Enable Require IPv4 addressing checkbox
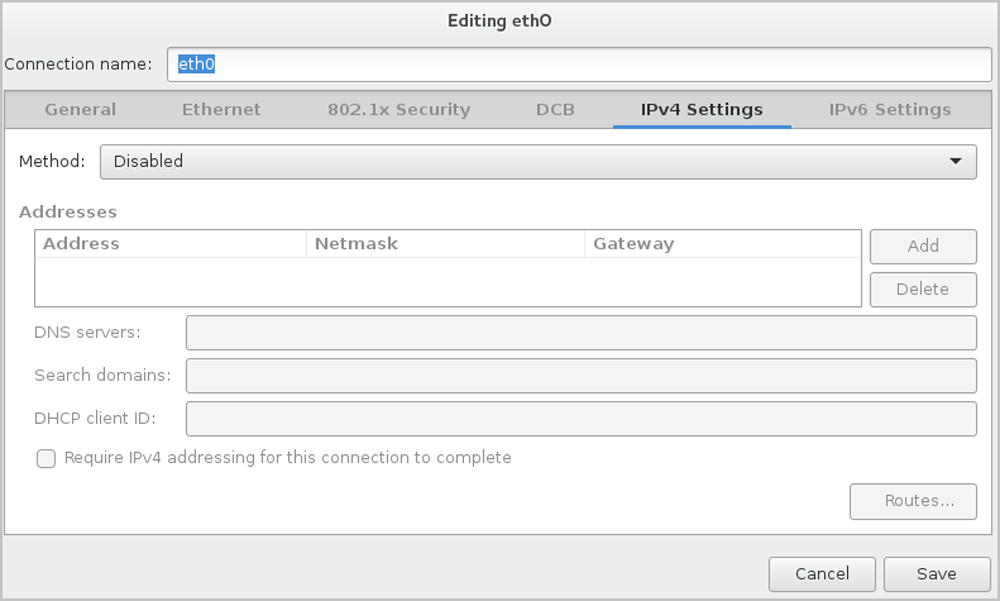This screenshot has width=1000, height=601. tap(46, 459)
